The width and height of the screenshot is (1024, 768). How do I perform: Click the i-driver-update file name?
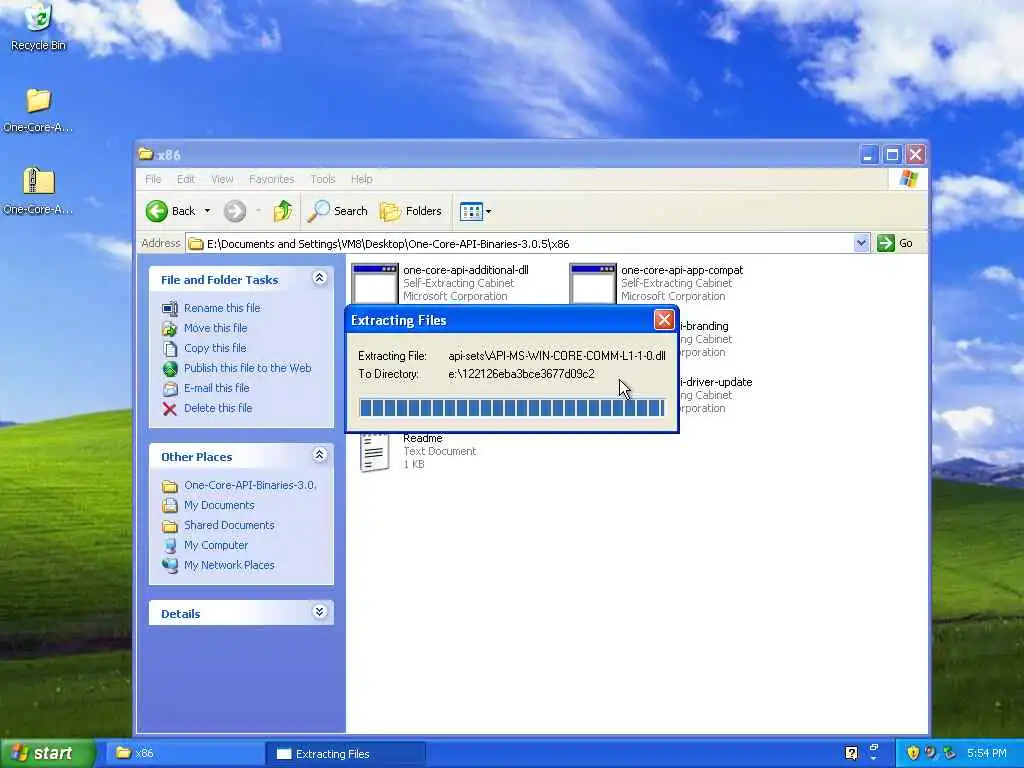[716, 382]
